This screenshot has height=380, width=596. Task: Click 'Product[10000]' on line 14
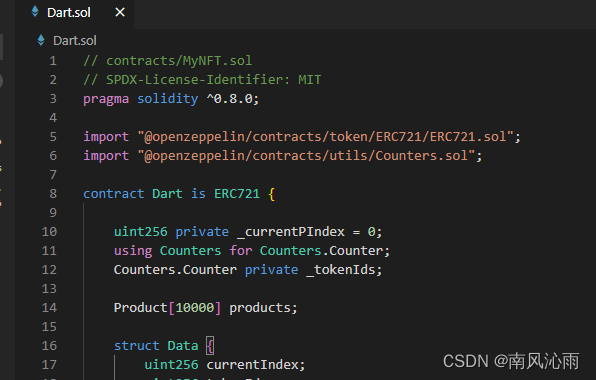point(168,308)
